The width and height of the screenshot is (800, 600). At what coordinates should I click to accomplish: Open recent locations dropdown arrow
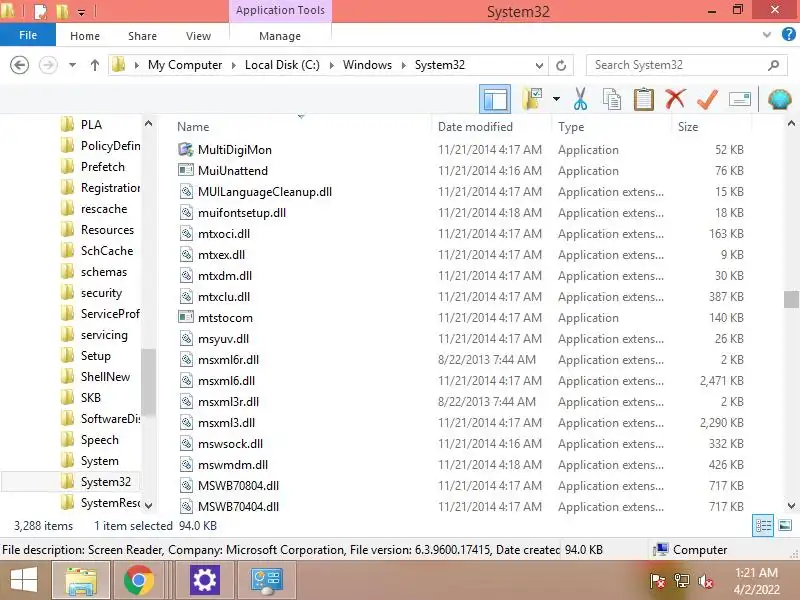[72, 65]
